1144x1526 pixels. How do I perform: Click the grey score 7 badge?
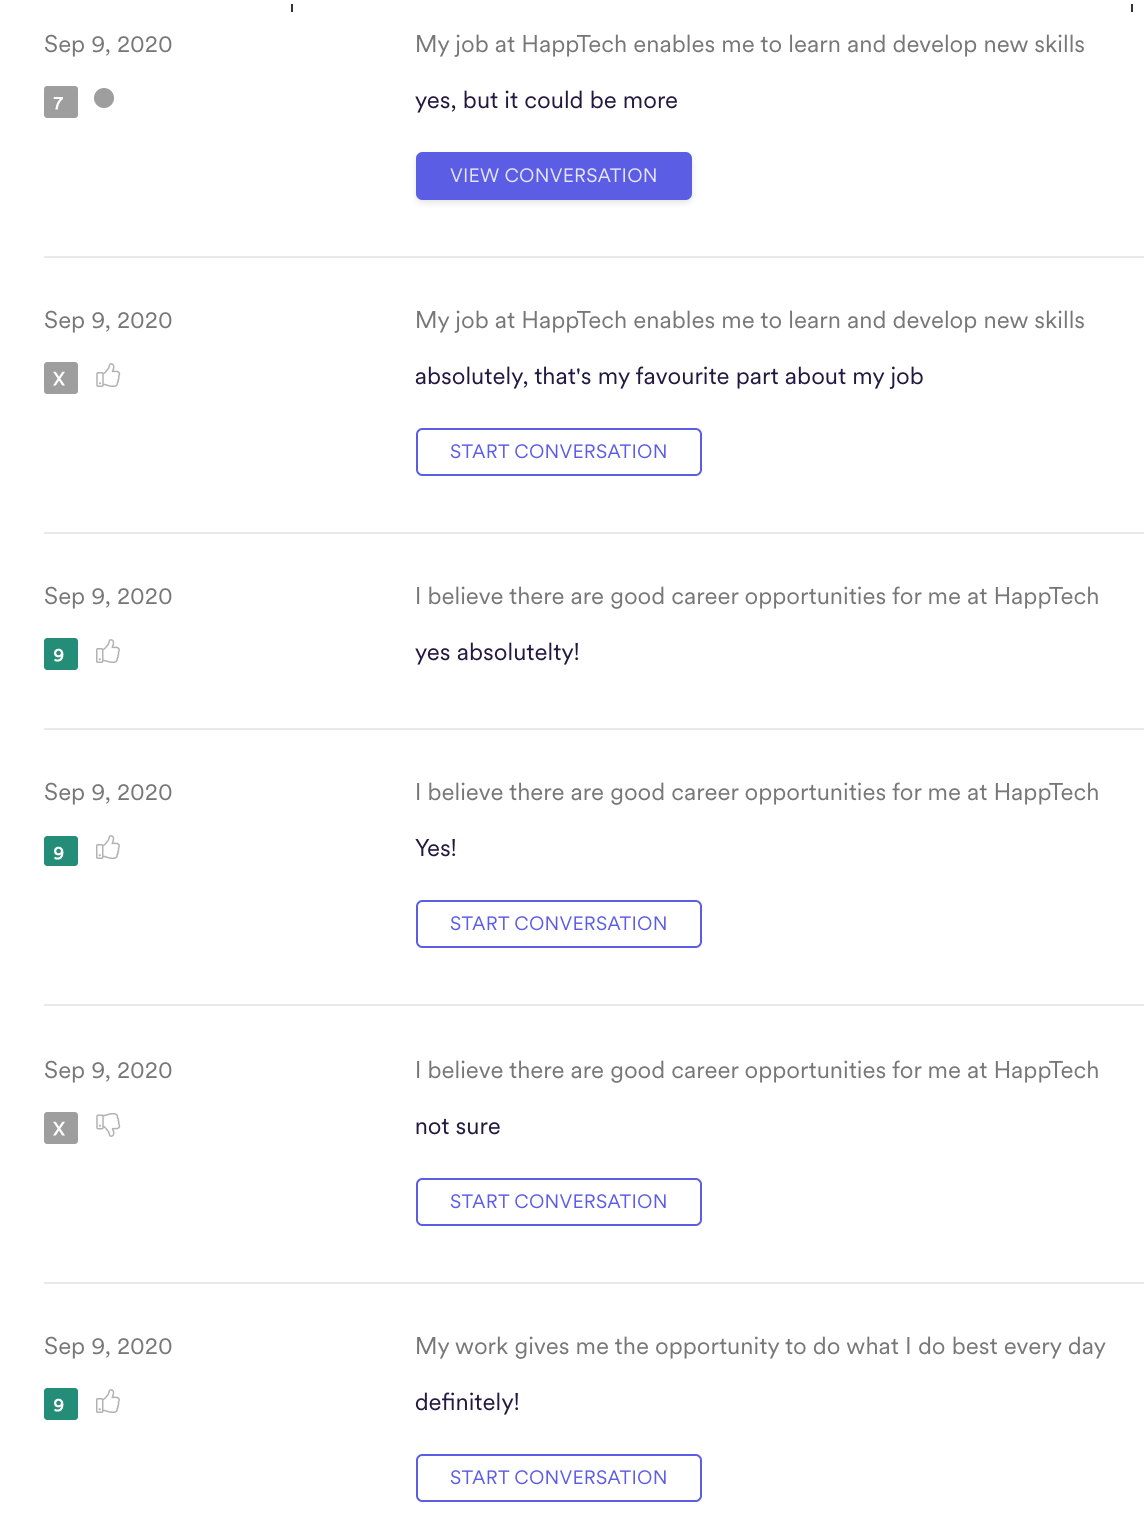(61, 102)
